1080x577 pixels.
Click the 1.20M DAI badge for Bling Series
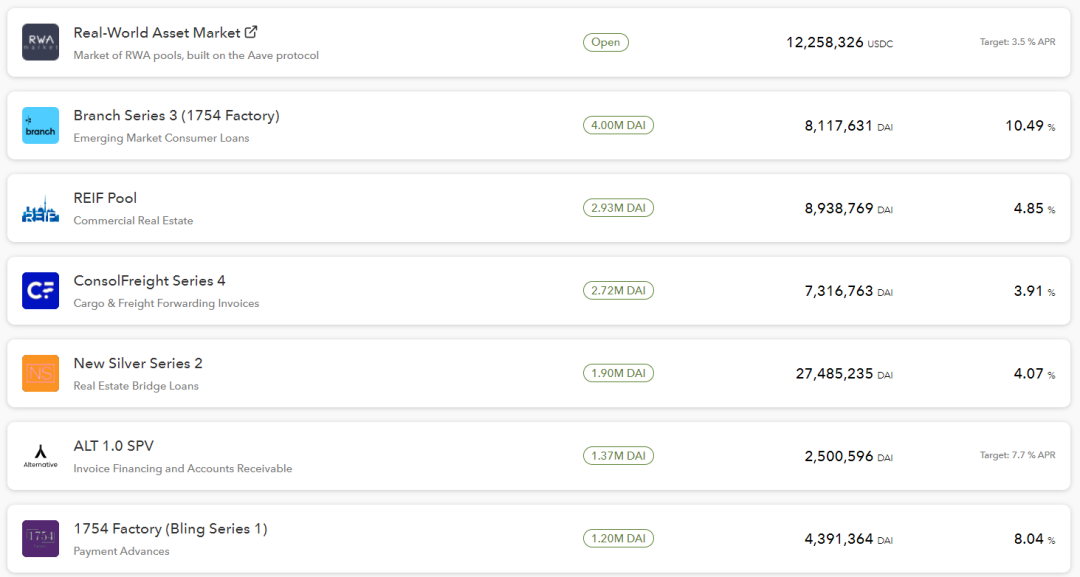[618, 538]
